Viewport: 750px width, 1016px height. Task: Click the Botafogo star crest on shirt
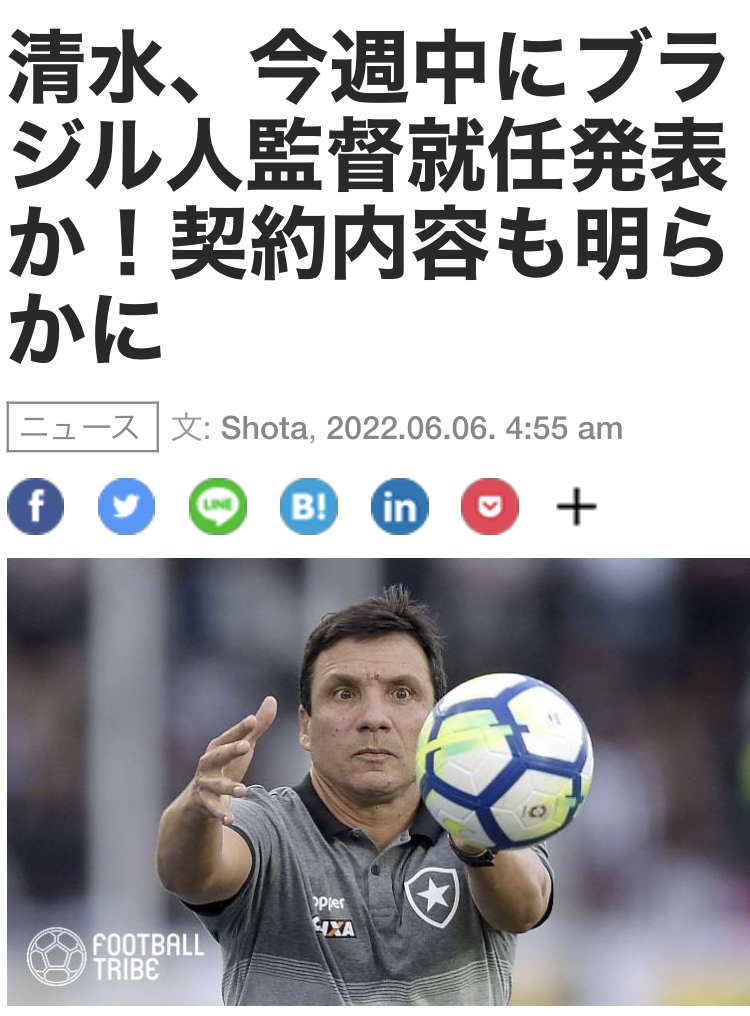[432, 897]
